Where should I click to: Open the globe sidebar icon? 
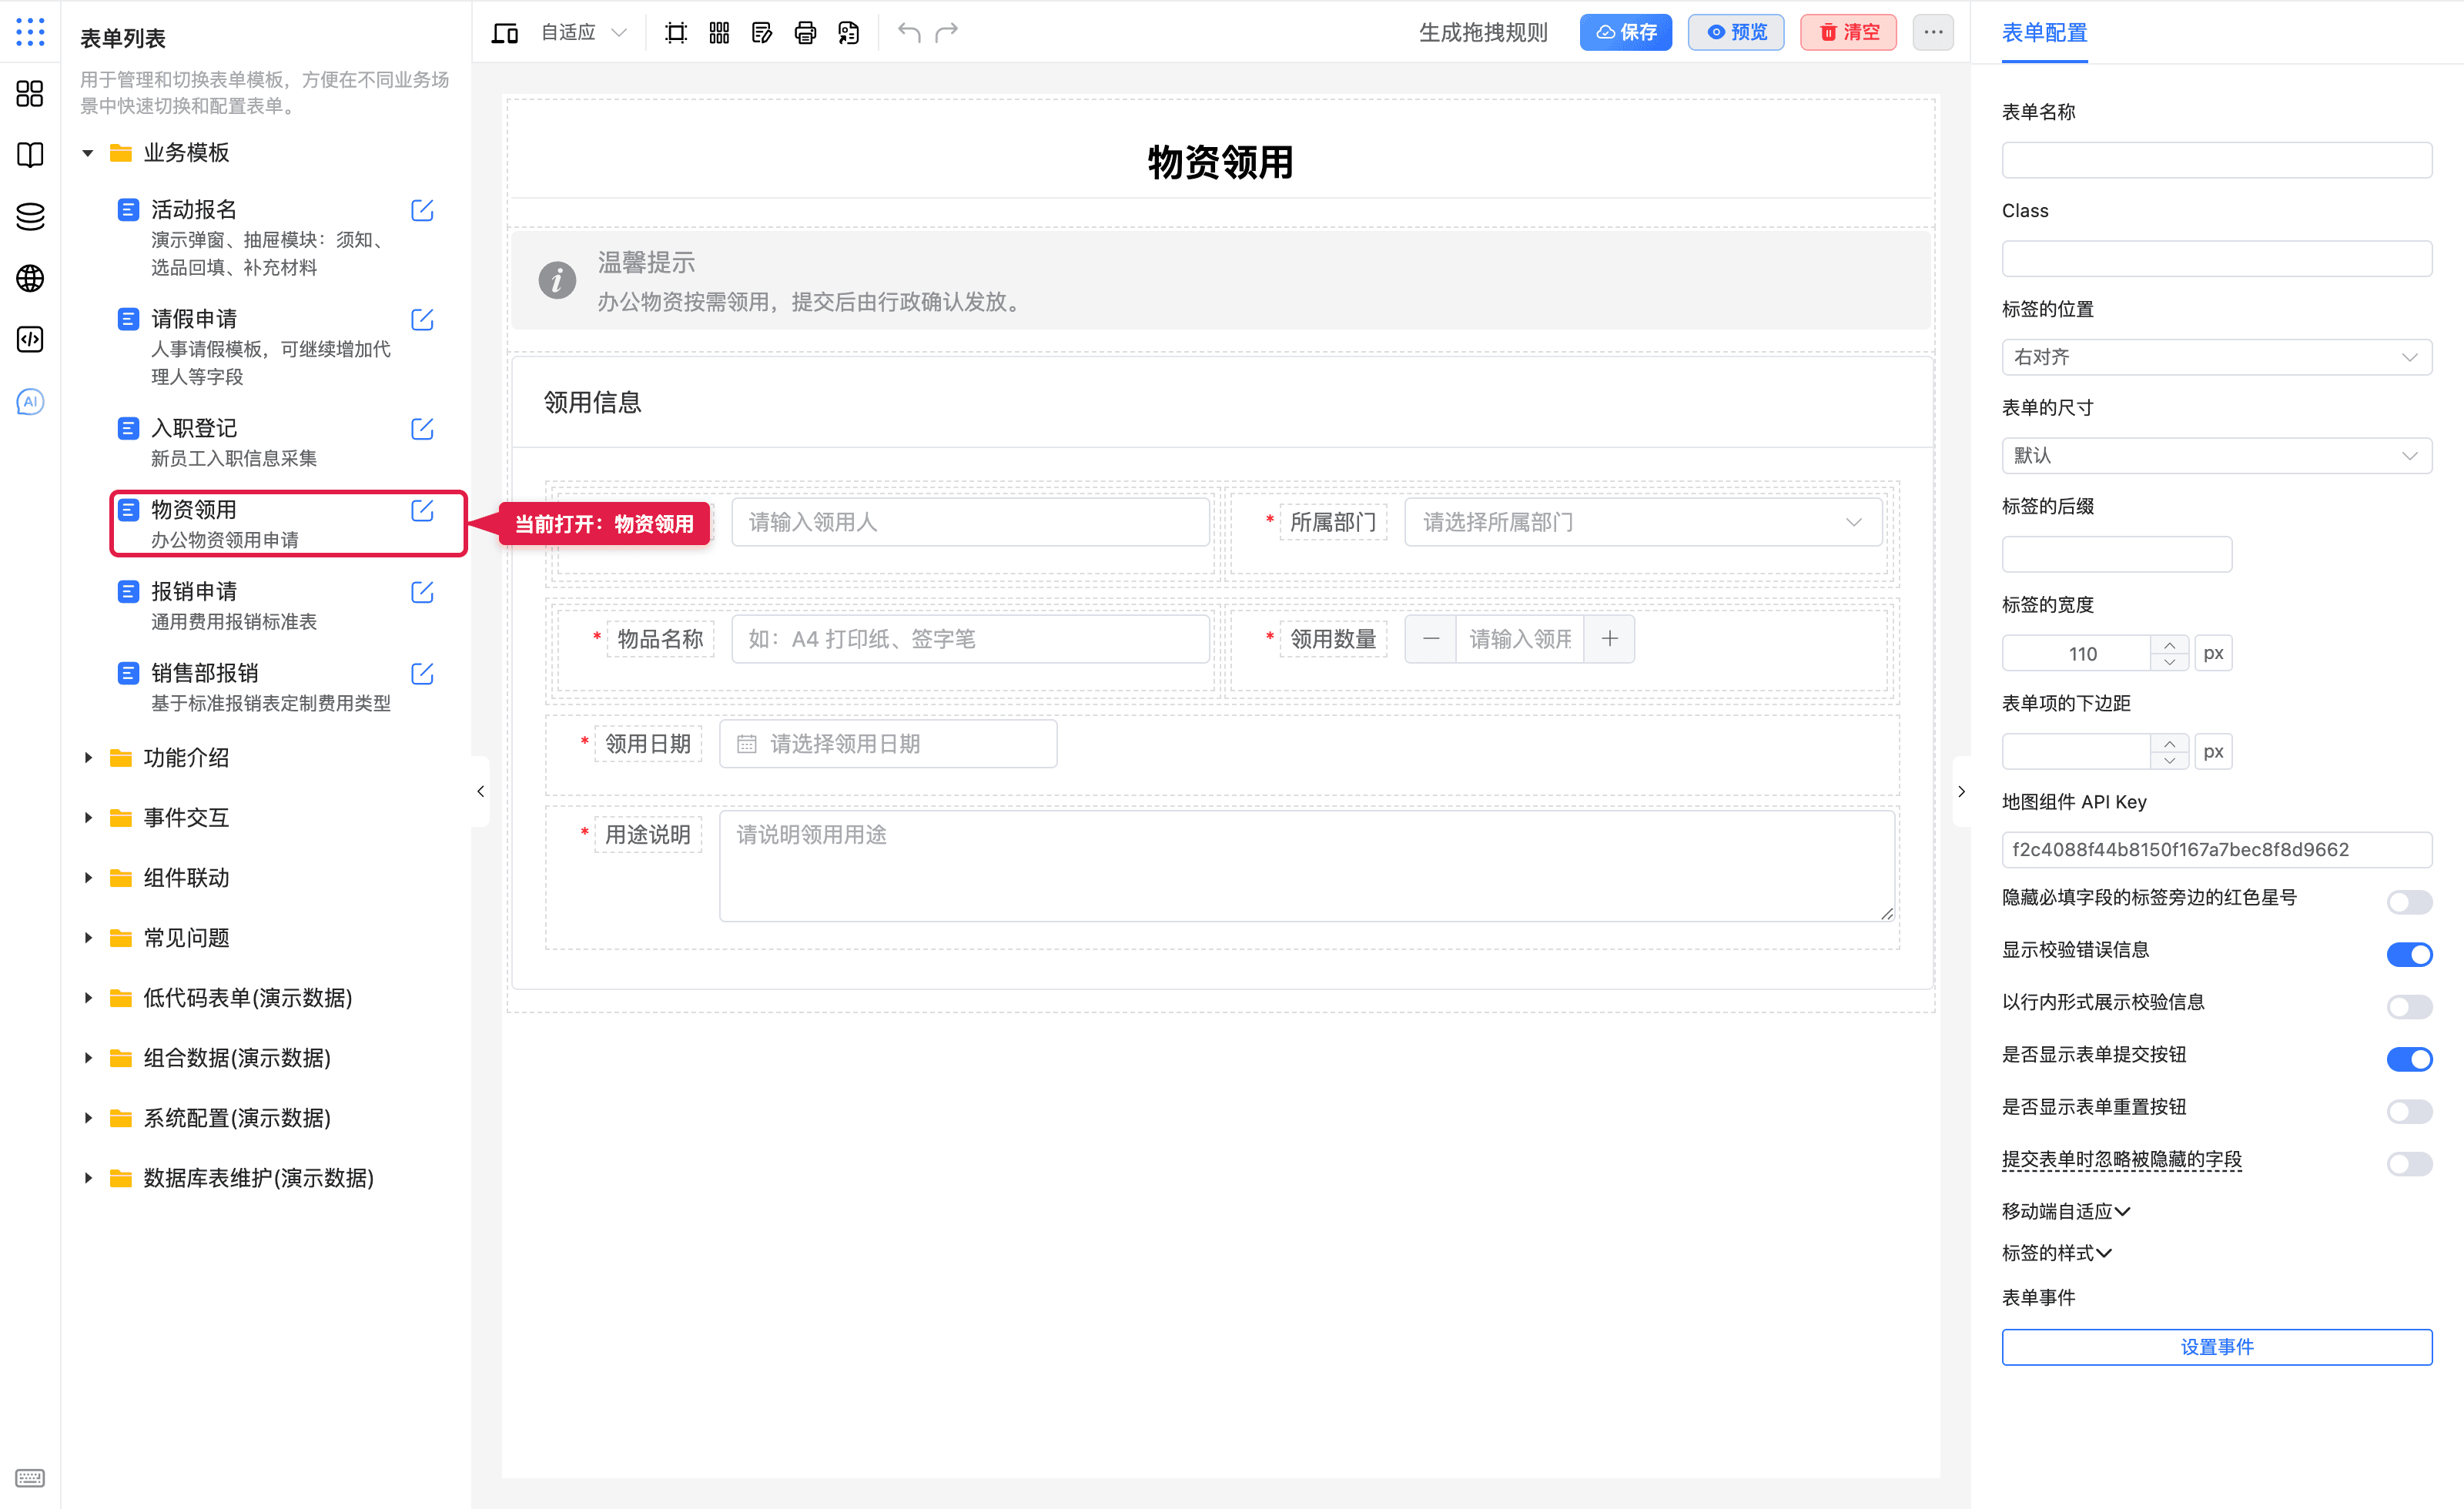(x=30, y=278)
